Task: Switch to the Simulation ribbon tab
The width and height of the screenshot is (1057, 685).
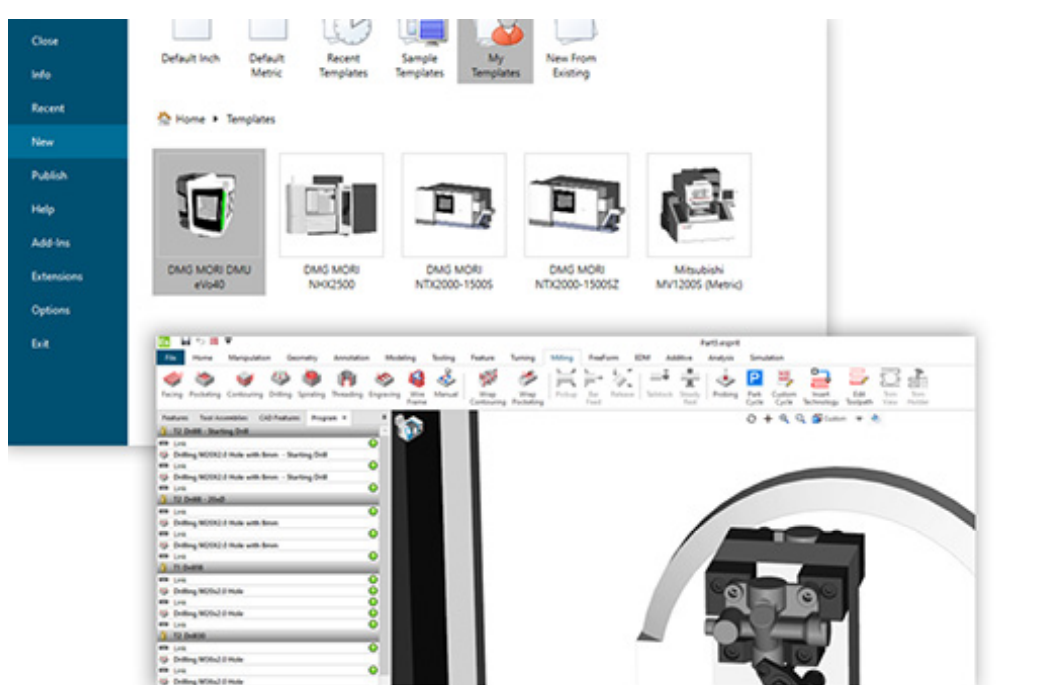Action: tap(766, 357)
